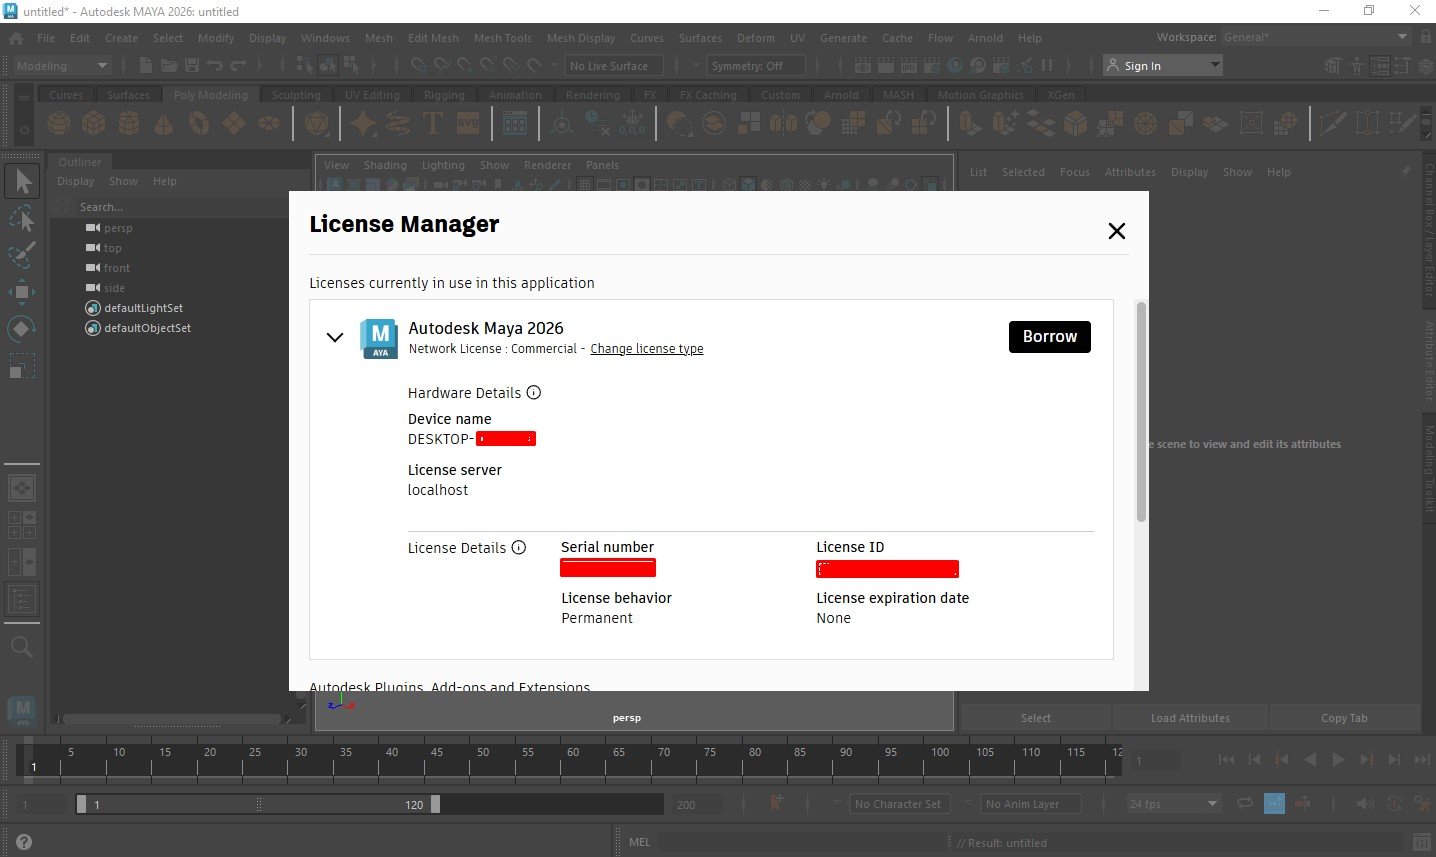Choose the Paint Selection tool
Image resolution: width=1436 pixels, height=857 pixels.
coord(22,254)
